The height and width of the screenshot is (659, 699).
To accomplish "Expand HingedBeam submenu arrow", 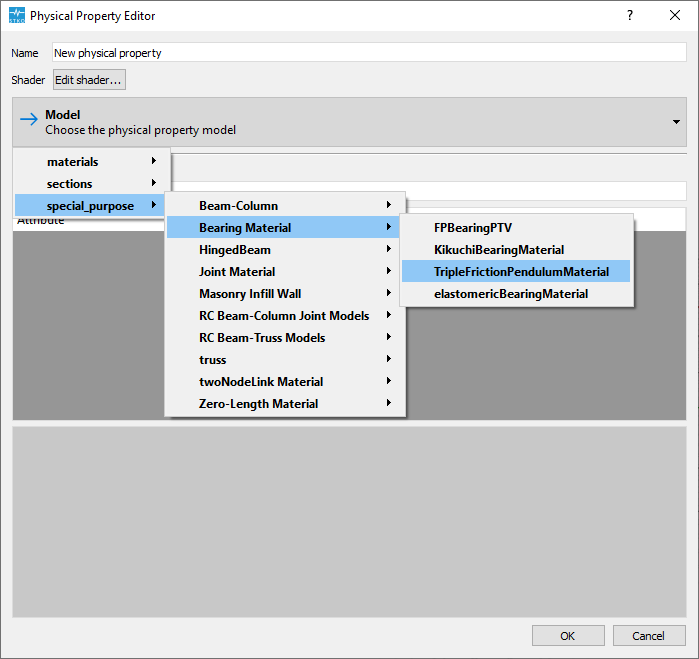I will click(389, 248).
